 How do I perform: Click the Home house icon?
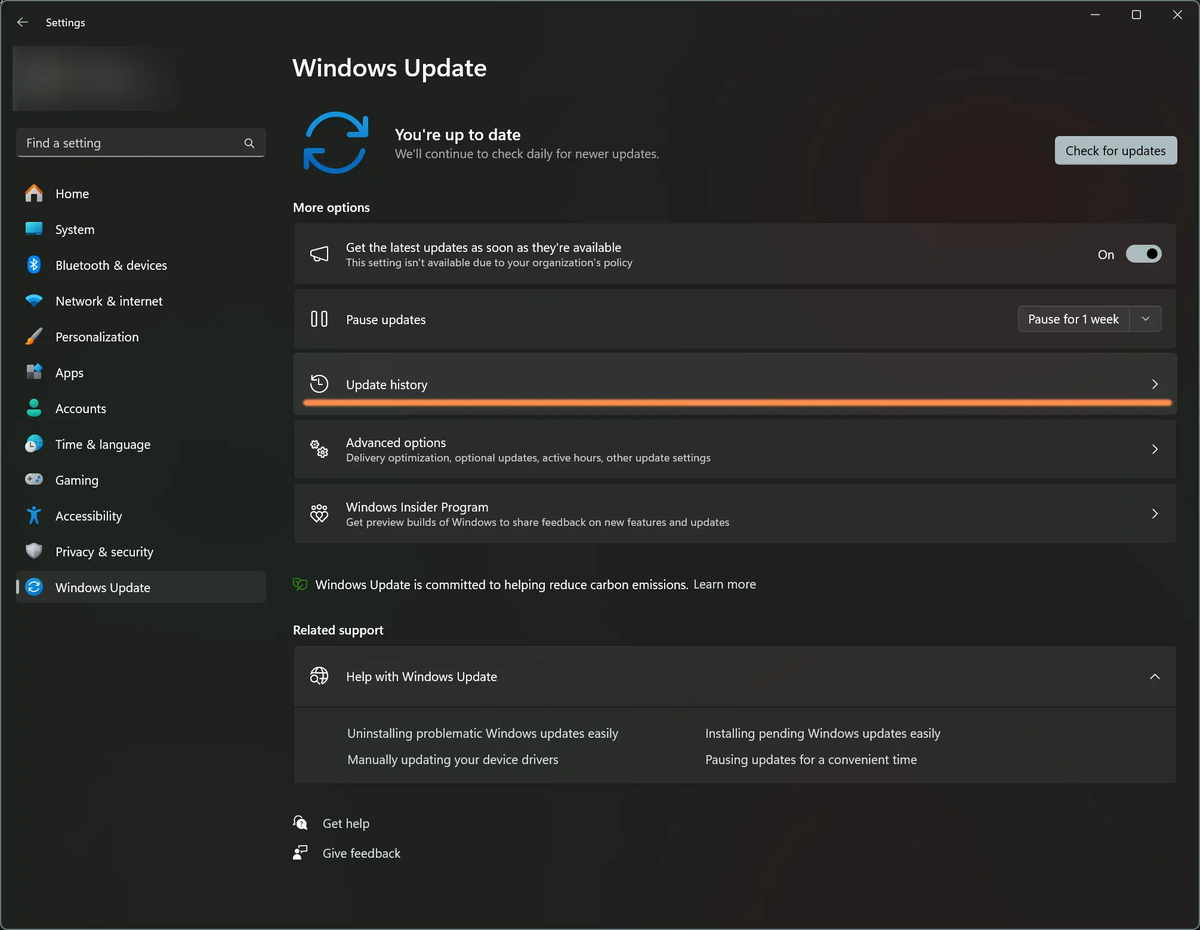pyautogui.click(x=34, y=193)
